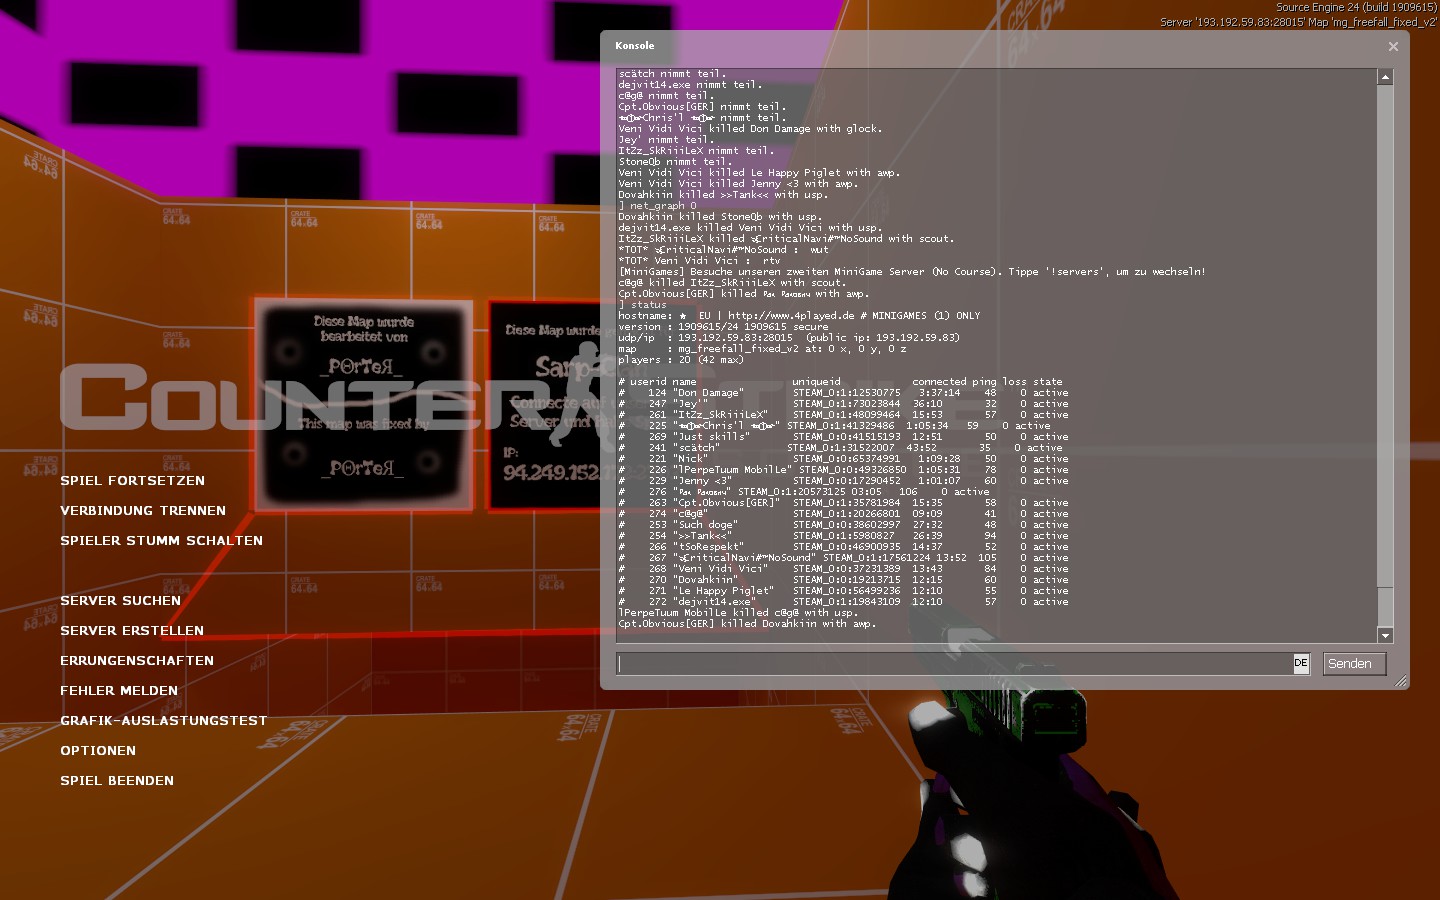Click status row userid 229 Jenny <3
Viewport: 1440px width, 900px height.
click(x=843, y=481)
